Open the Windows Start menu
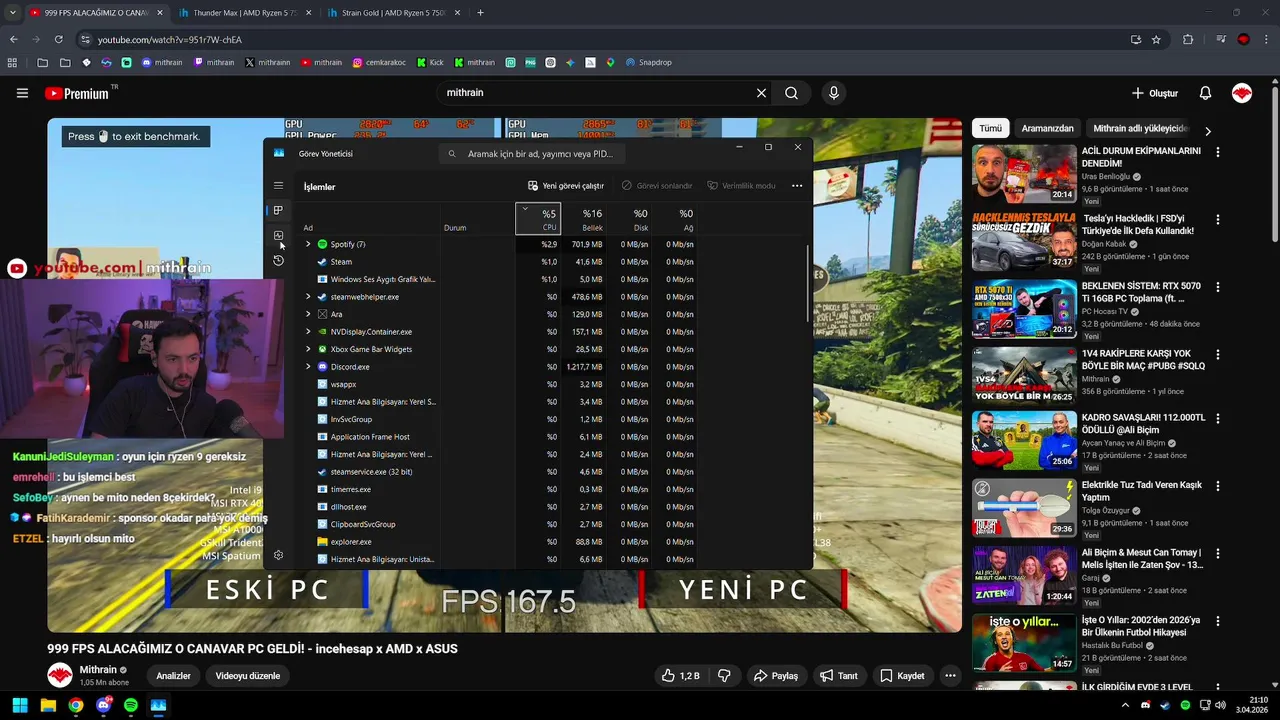Viewport: 1280px width, 720px height. tap(20, 705)
